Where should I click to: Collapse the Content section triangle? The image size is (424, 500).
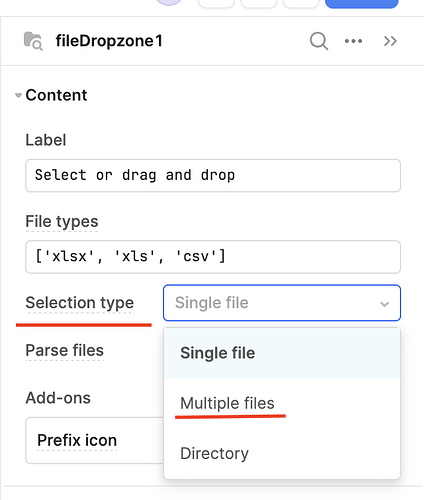point(18,95)
